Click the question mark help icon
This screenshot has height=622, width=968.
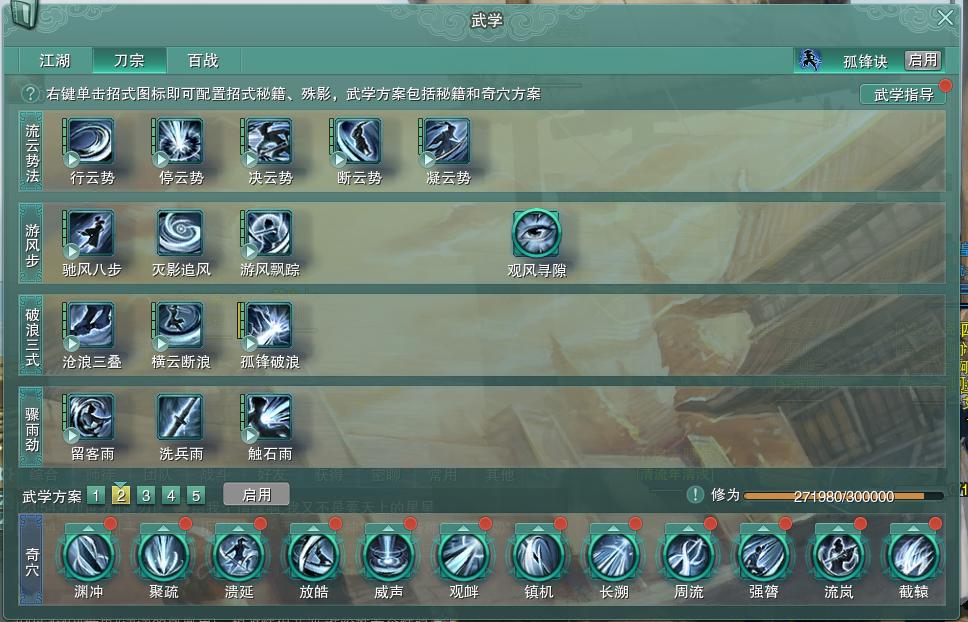[30, 94]
